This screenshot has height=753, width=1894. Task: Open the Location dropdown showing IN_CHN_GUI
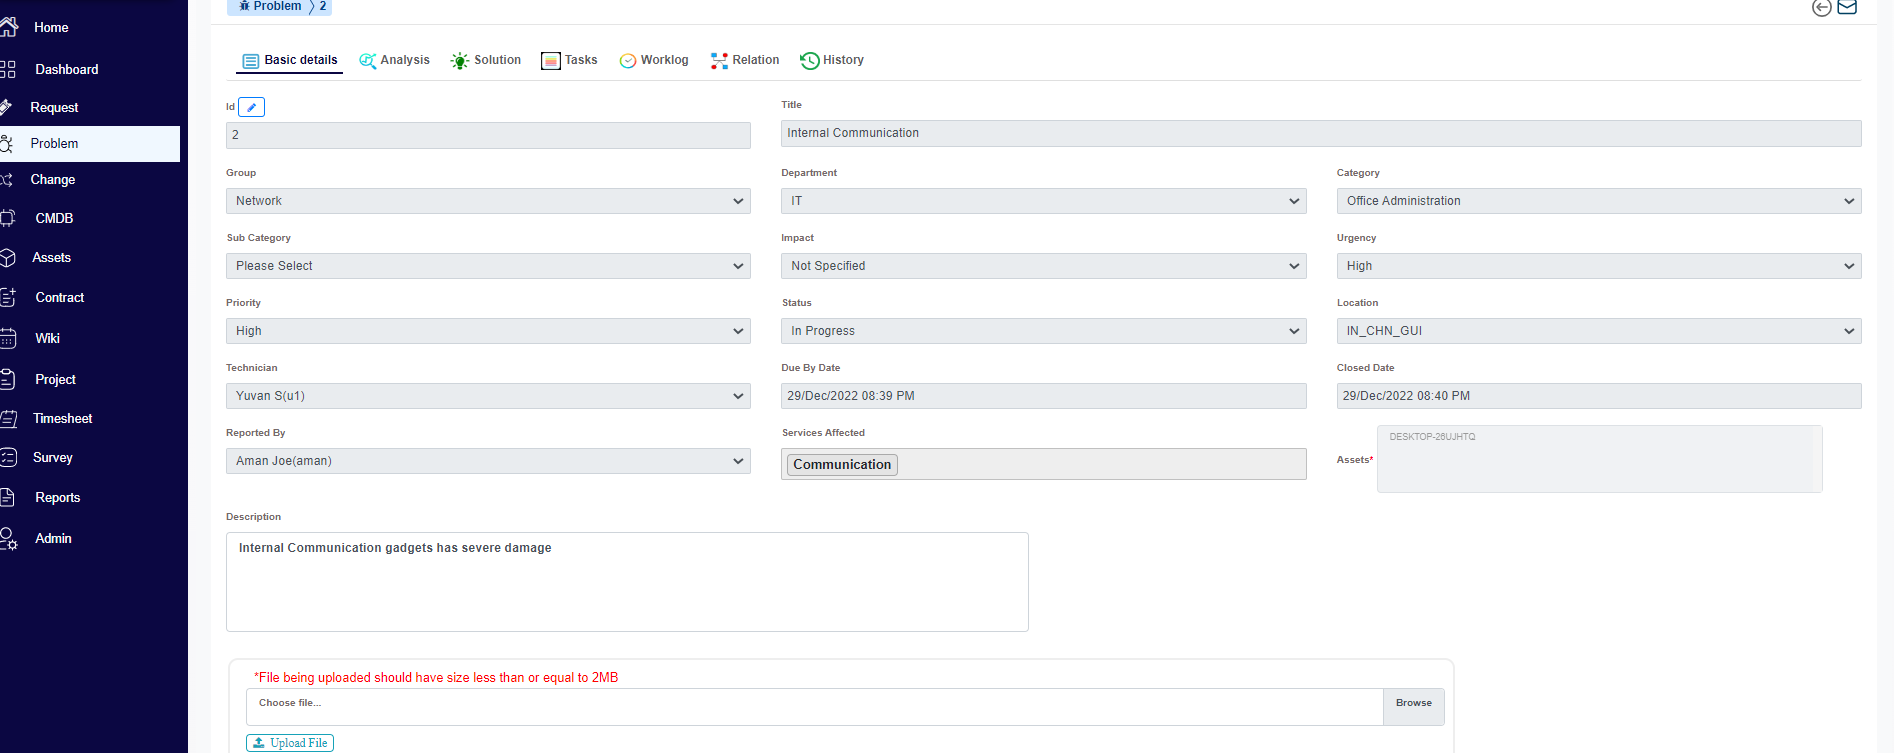[1599, 331]
